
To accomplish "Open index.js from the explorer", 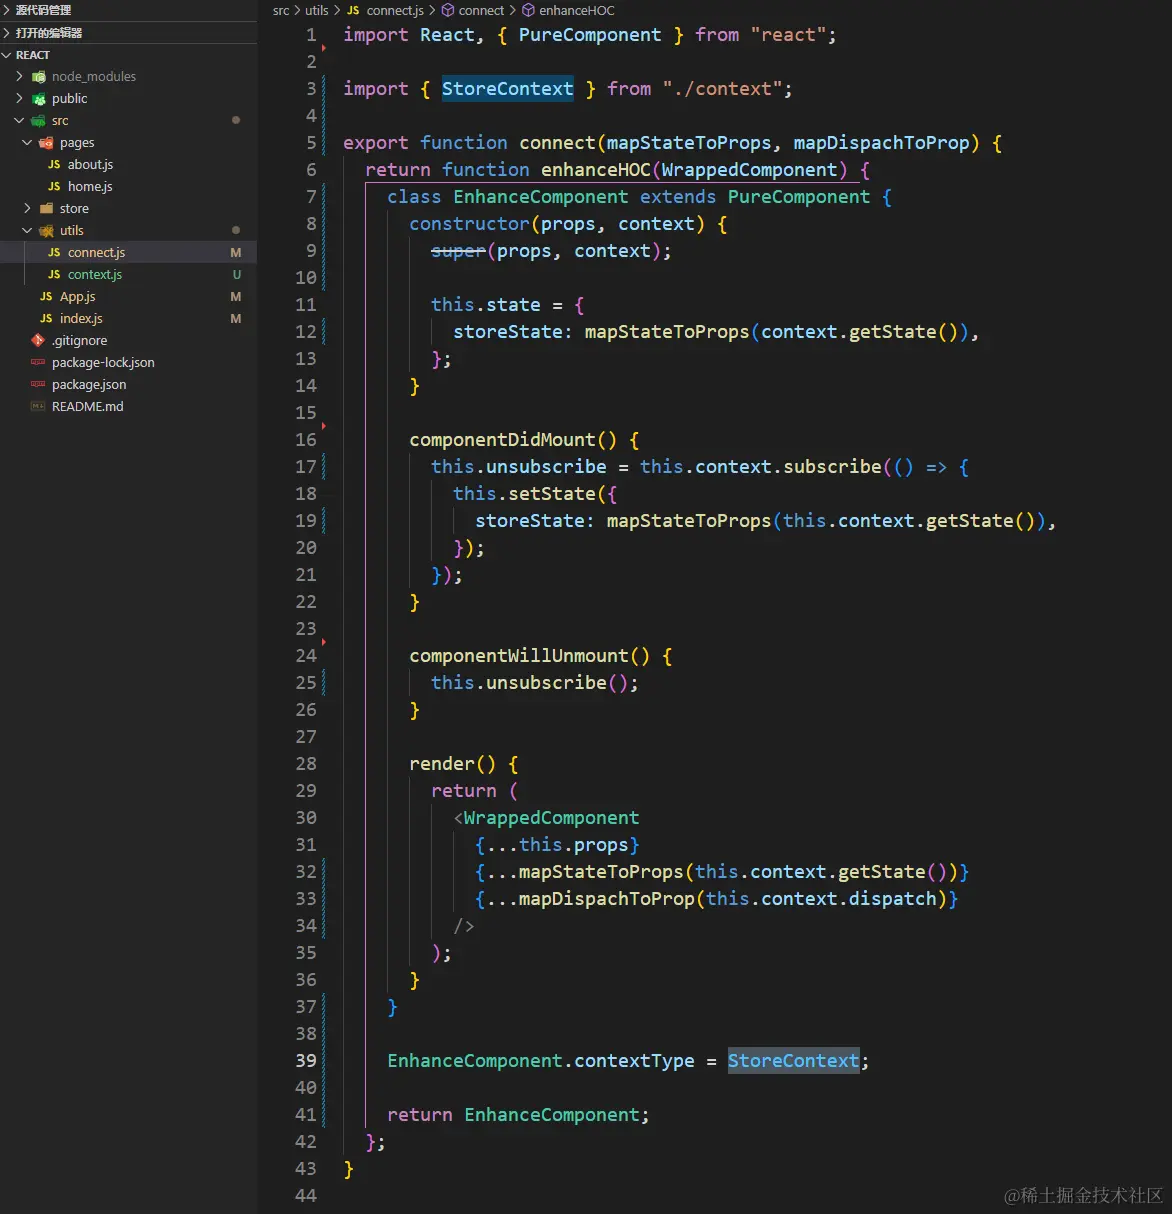I will (81, 318).
